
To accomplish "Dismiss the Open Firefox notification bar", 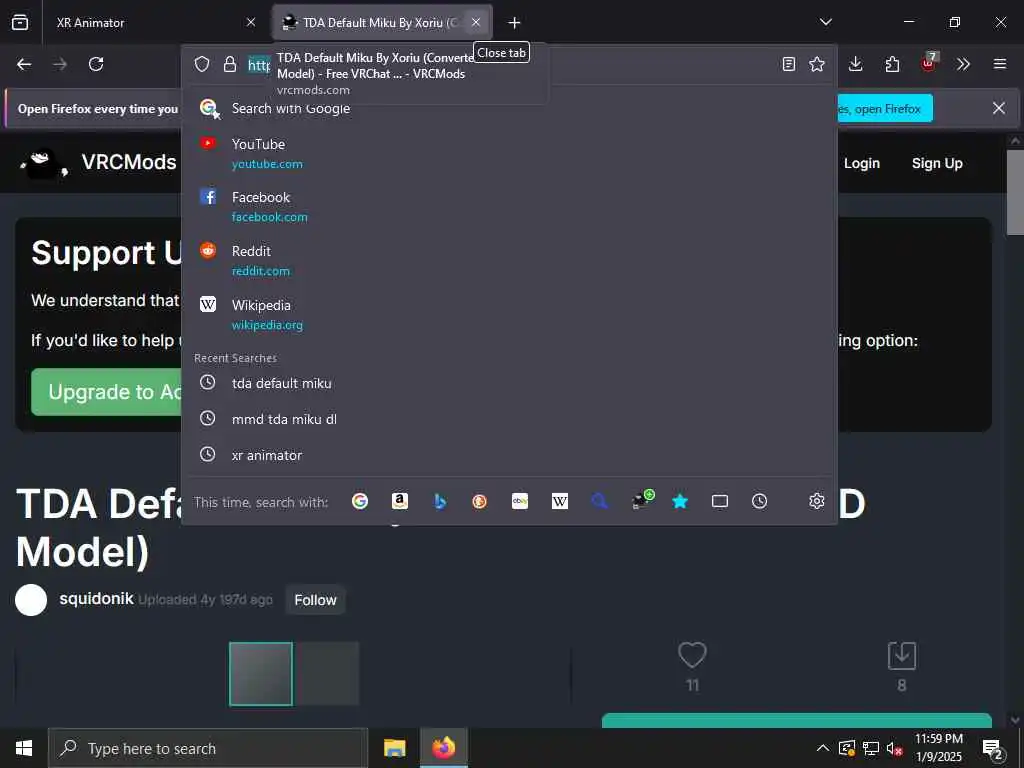I will (x=999, y=108).
